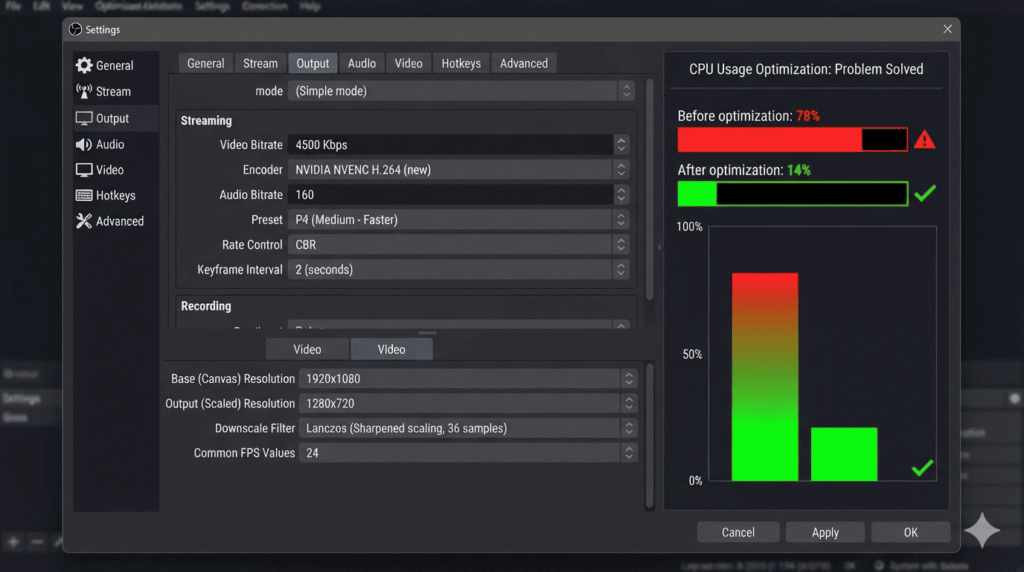Open the Keyframe Interval dropdown

(x=458, y=269)
